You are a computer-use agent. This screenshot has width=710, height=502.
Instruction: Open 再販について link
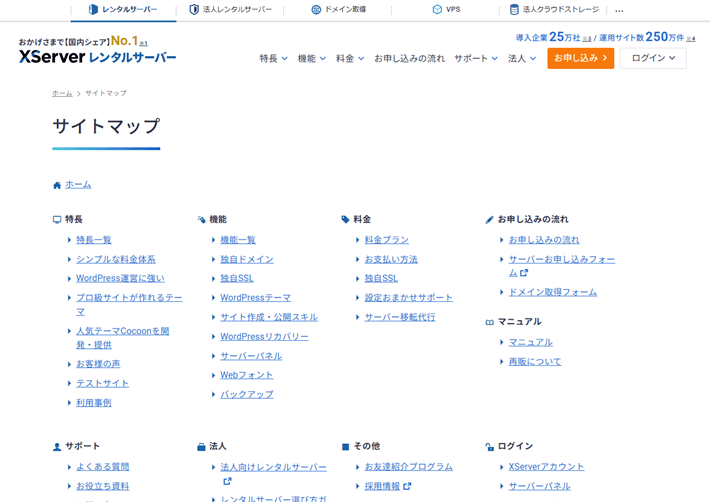pos(535,362)
